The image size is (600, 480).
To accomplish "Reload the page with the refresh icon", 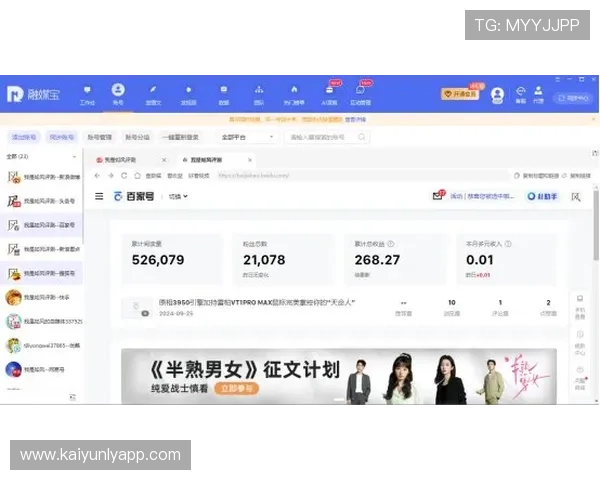I will (x=124, y=176).
